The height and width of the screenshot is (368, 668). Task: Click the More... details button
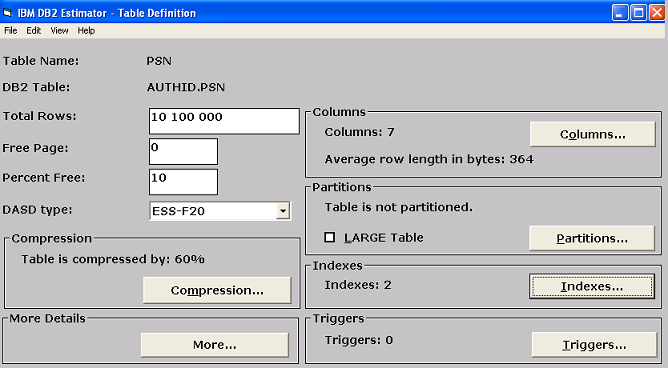point(215,345)
